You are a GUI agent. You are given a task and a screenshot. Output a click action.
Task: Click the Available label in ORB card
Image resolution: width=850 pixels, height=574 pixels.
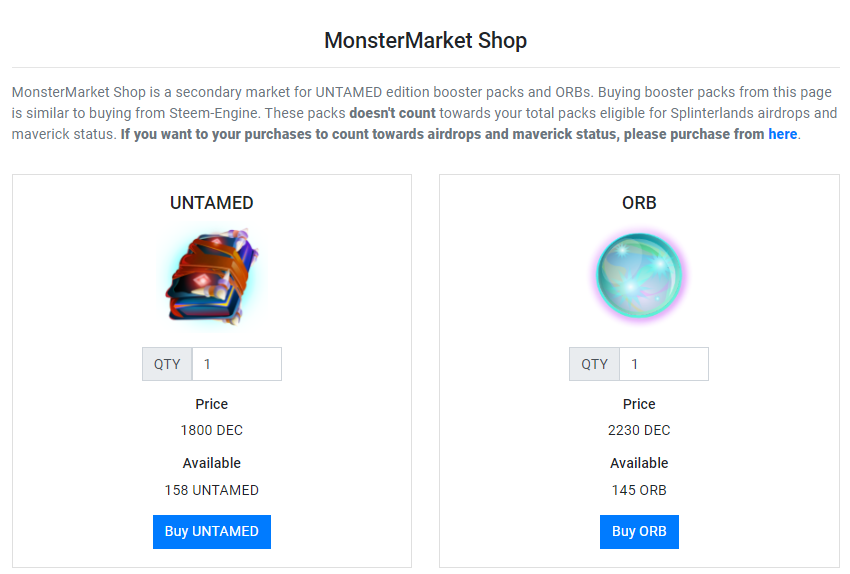tap(639, 464)
